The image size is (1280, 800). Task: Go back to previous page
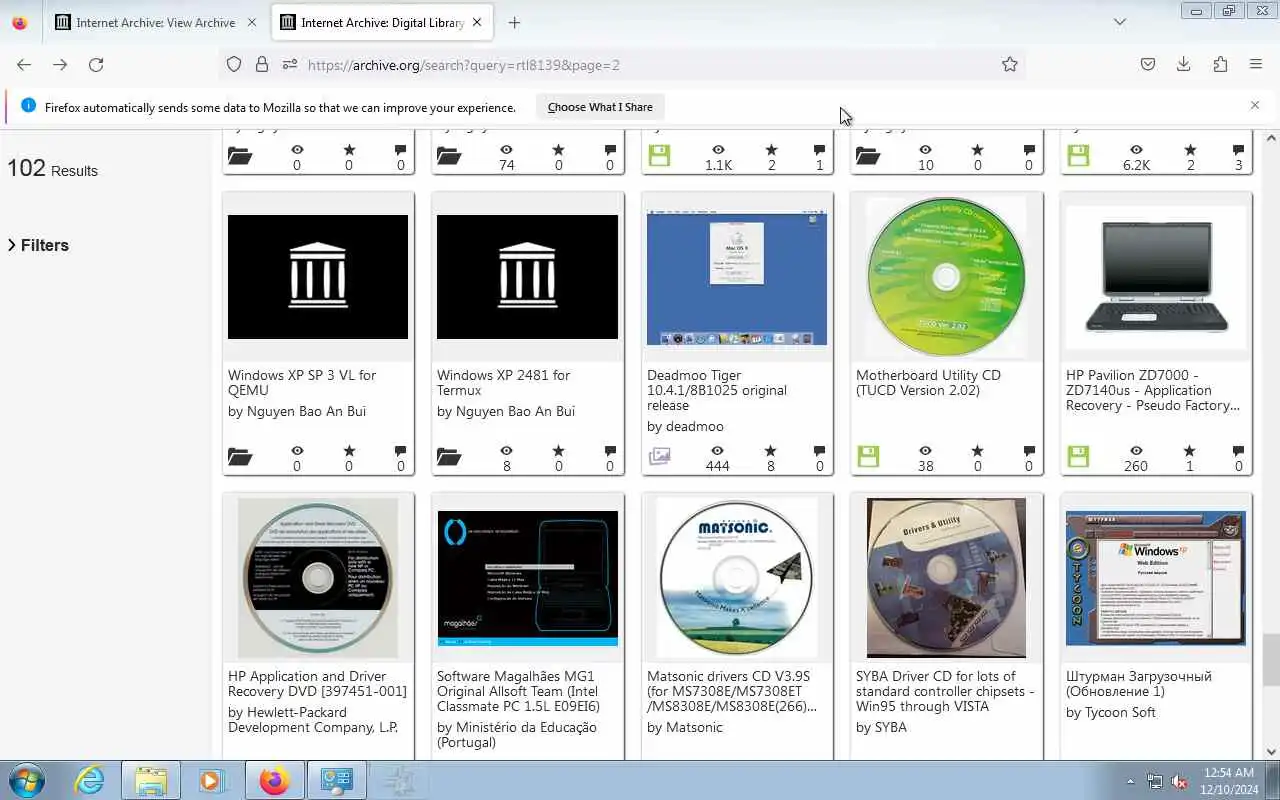24,64
